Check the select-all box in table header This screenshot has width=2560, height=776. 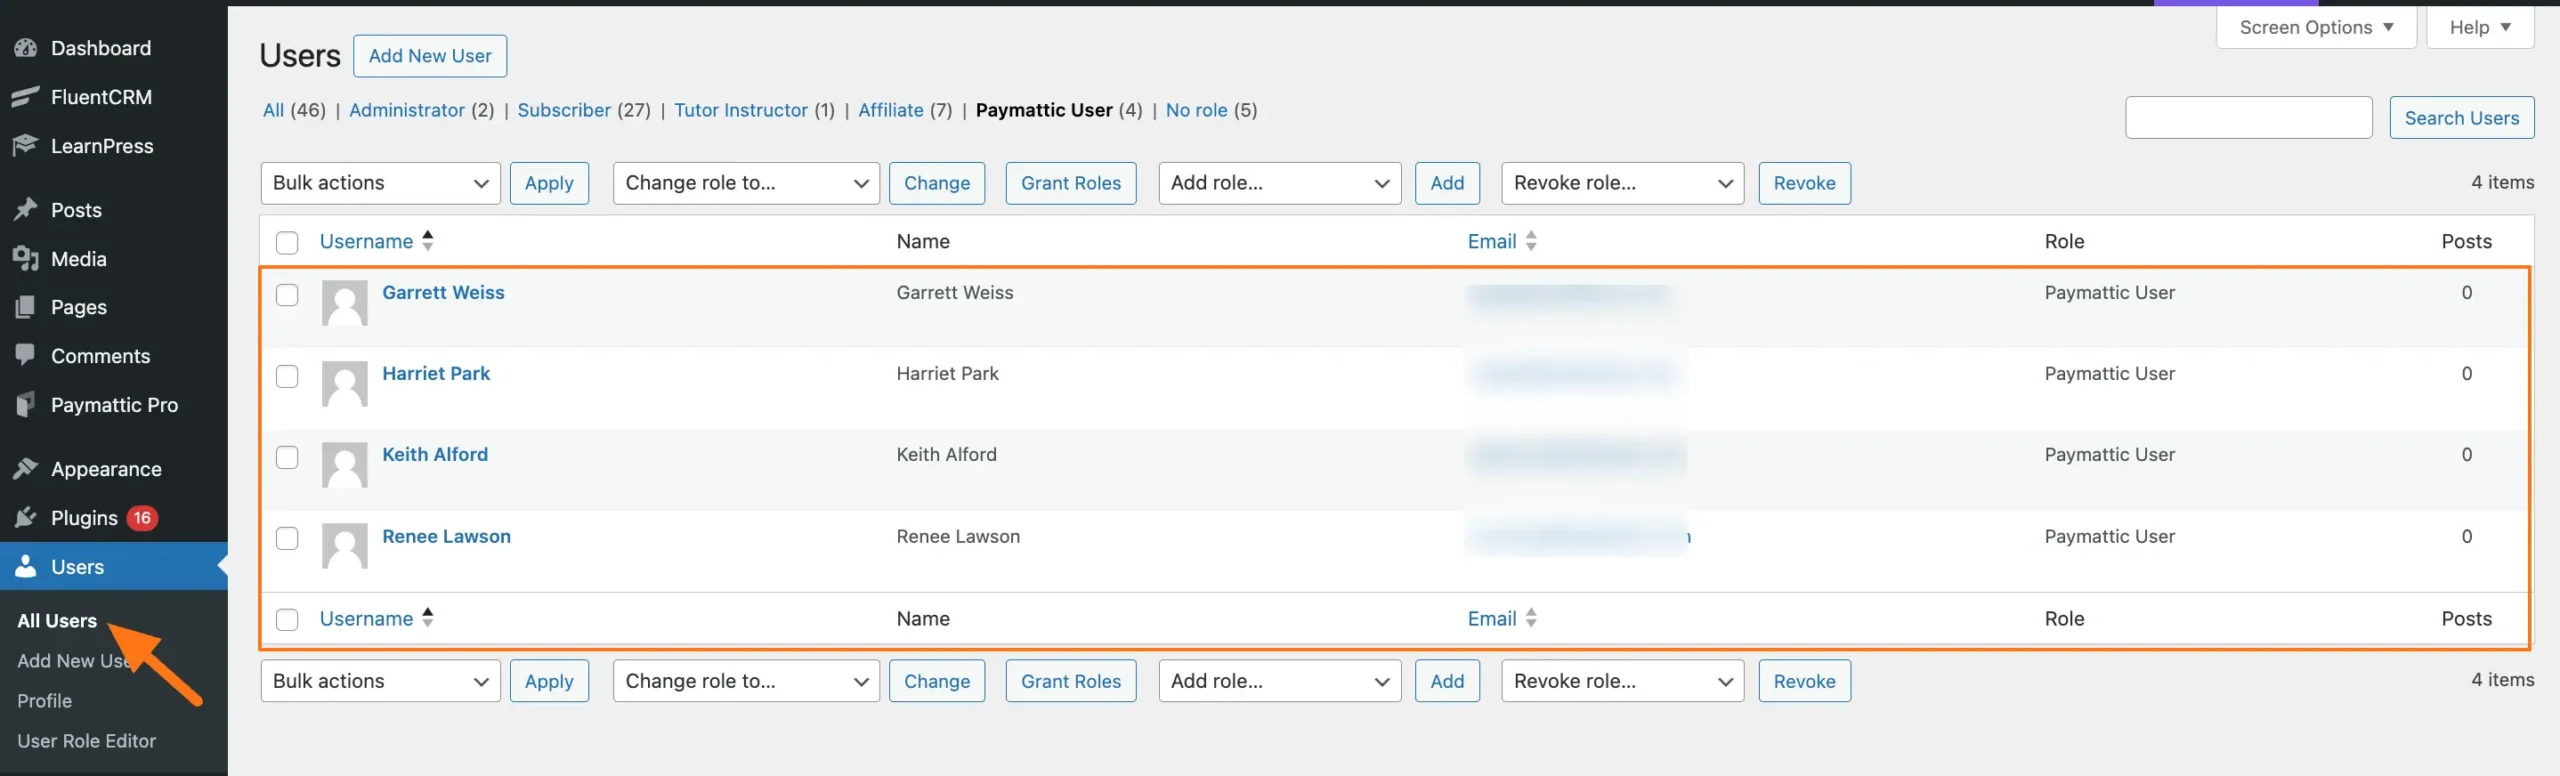tap(287, 242)
